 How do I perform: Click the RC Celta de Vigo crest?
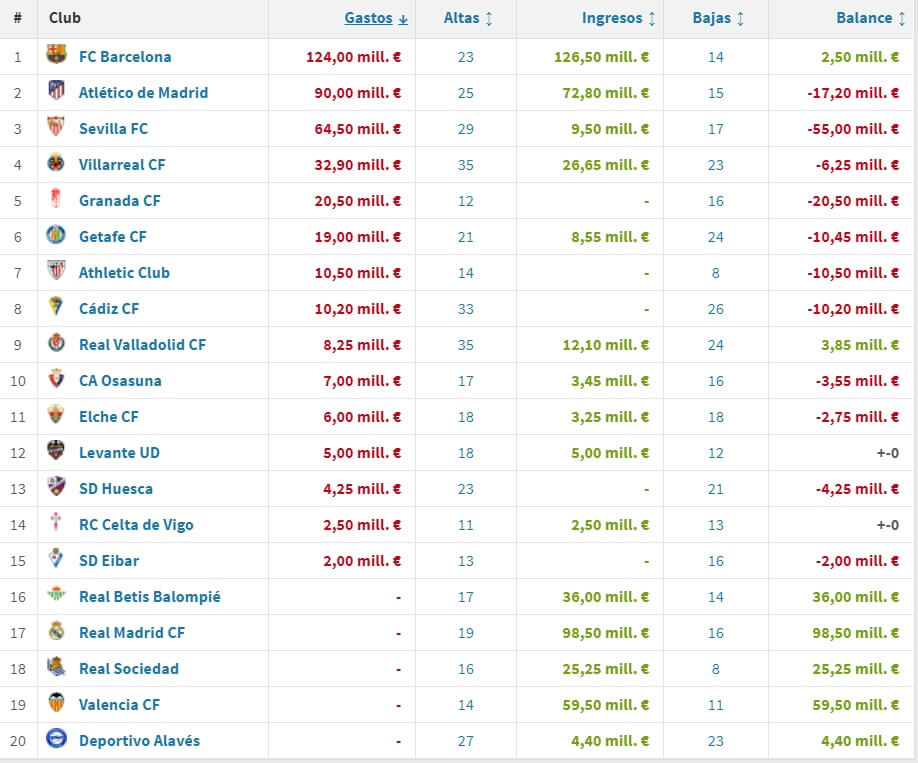(56, 522)
